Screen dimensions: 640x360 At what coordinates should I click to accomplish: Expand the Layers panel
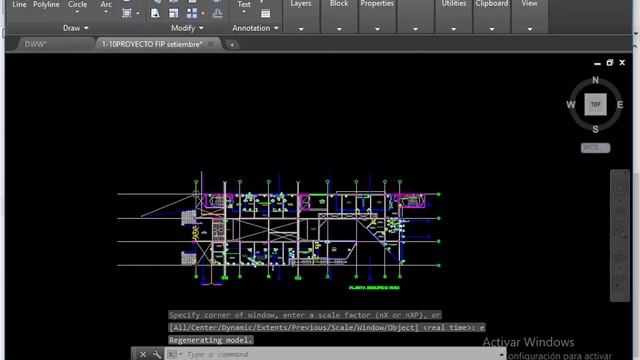point(301,29)
